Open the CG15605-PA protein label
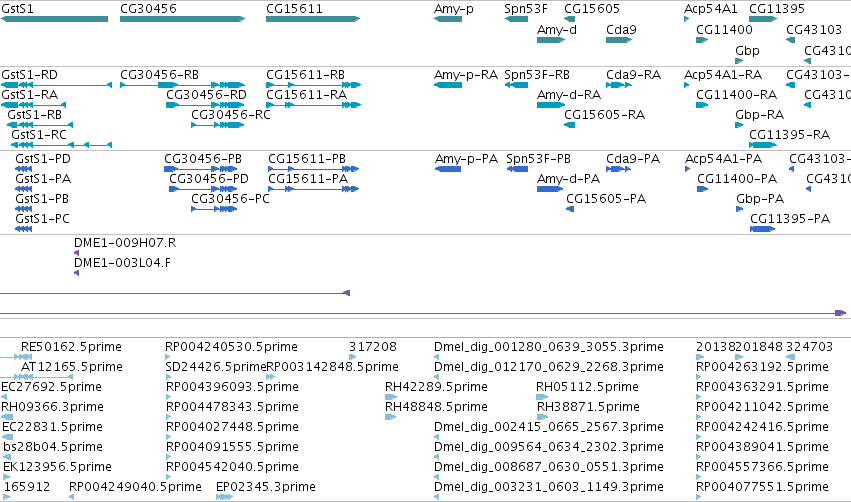851x502 pixels. [x=606, y=199]
